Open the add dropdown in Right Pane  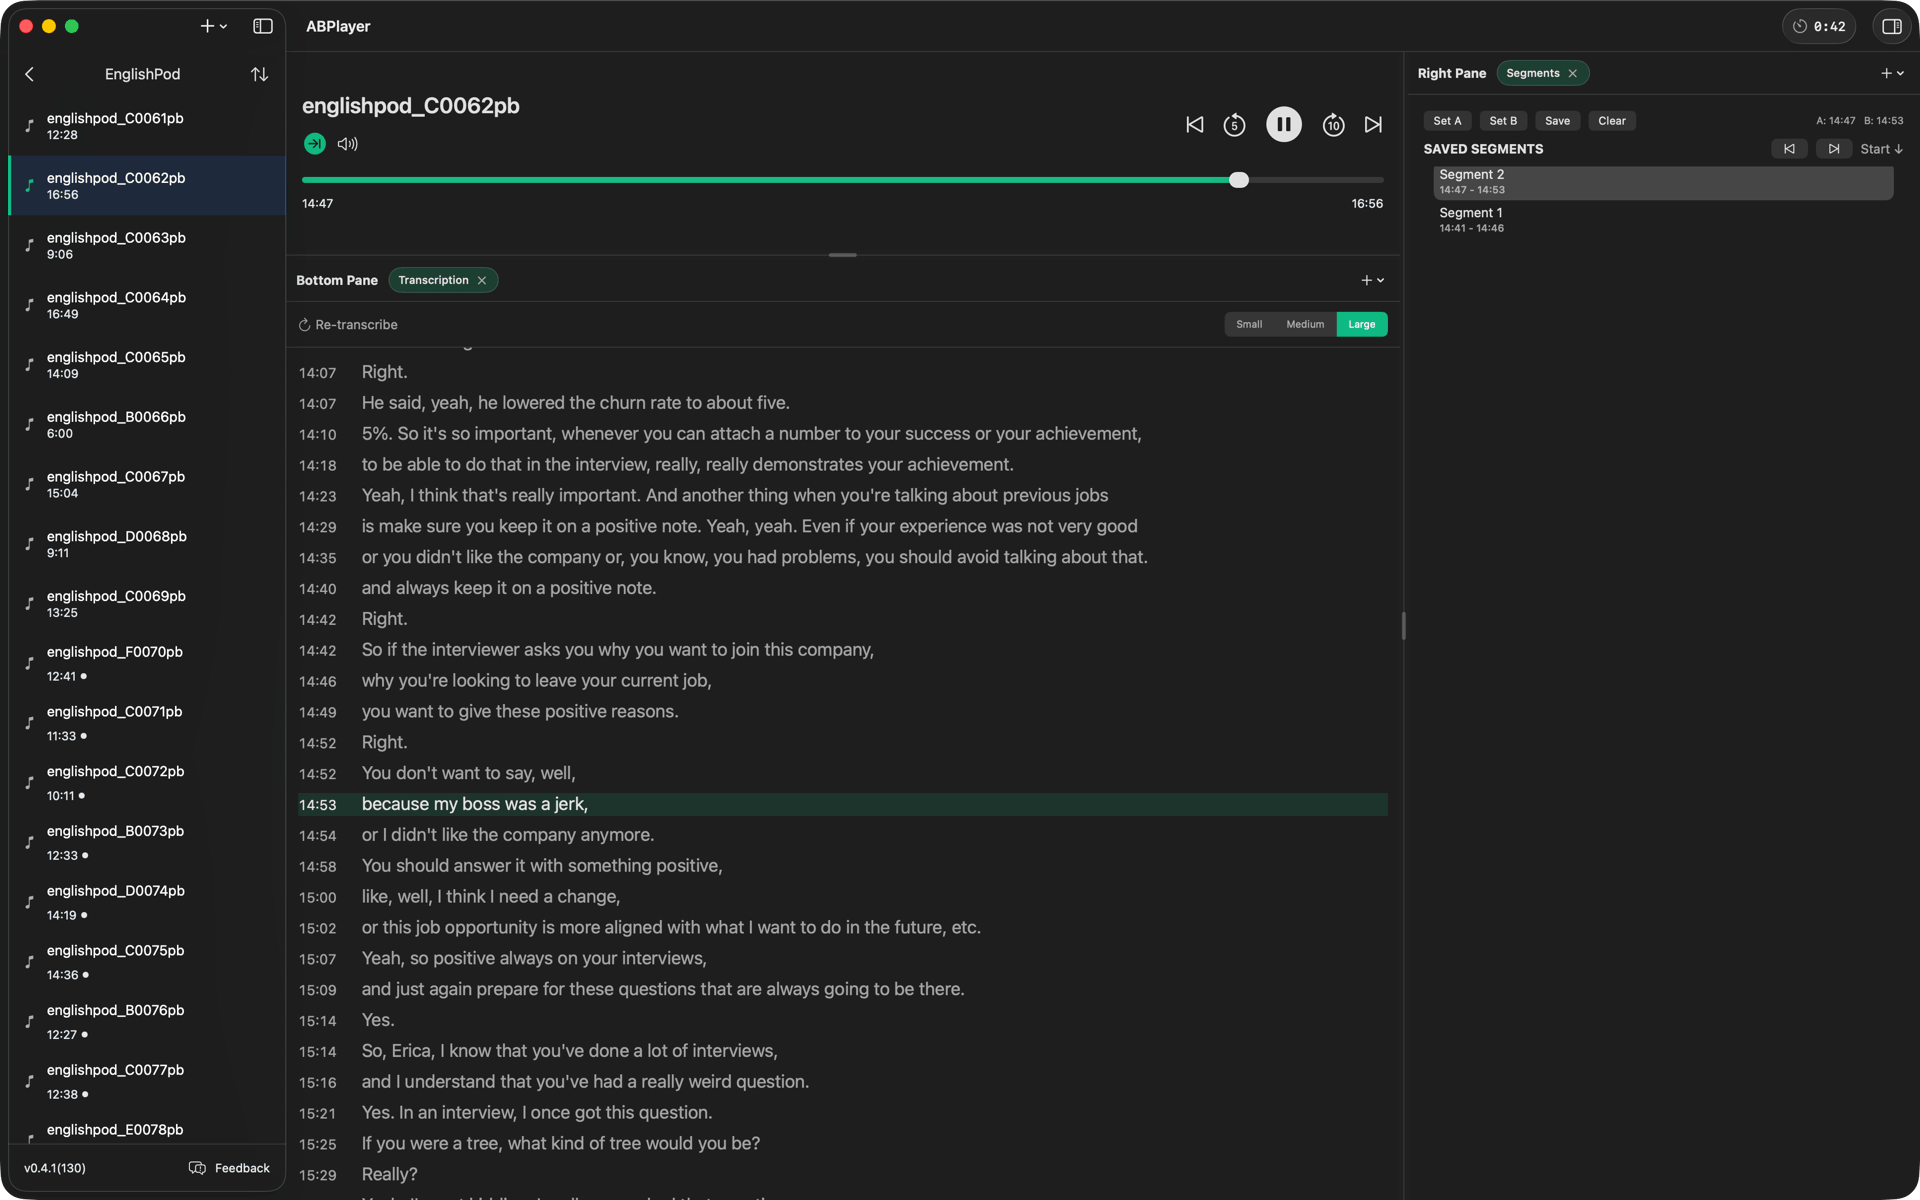[1891, 73]
